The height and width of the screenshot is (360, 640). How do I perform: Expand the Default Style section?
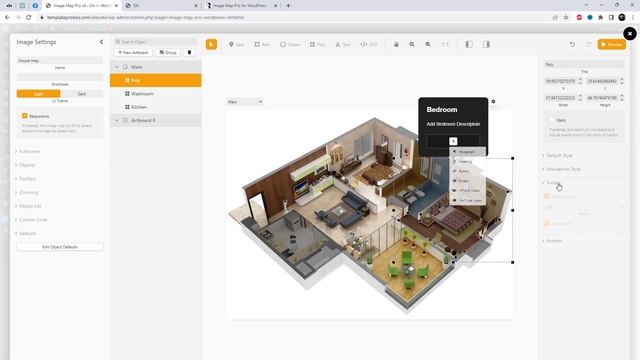click(557, 156)
